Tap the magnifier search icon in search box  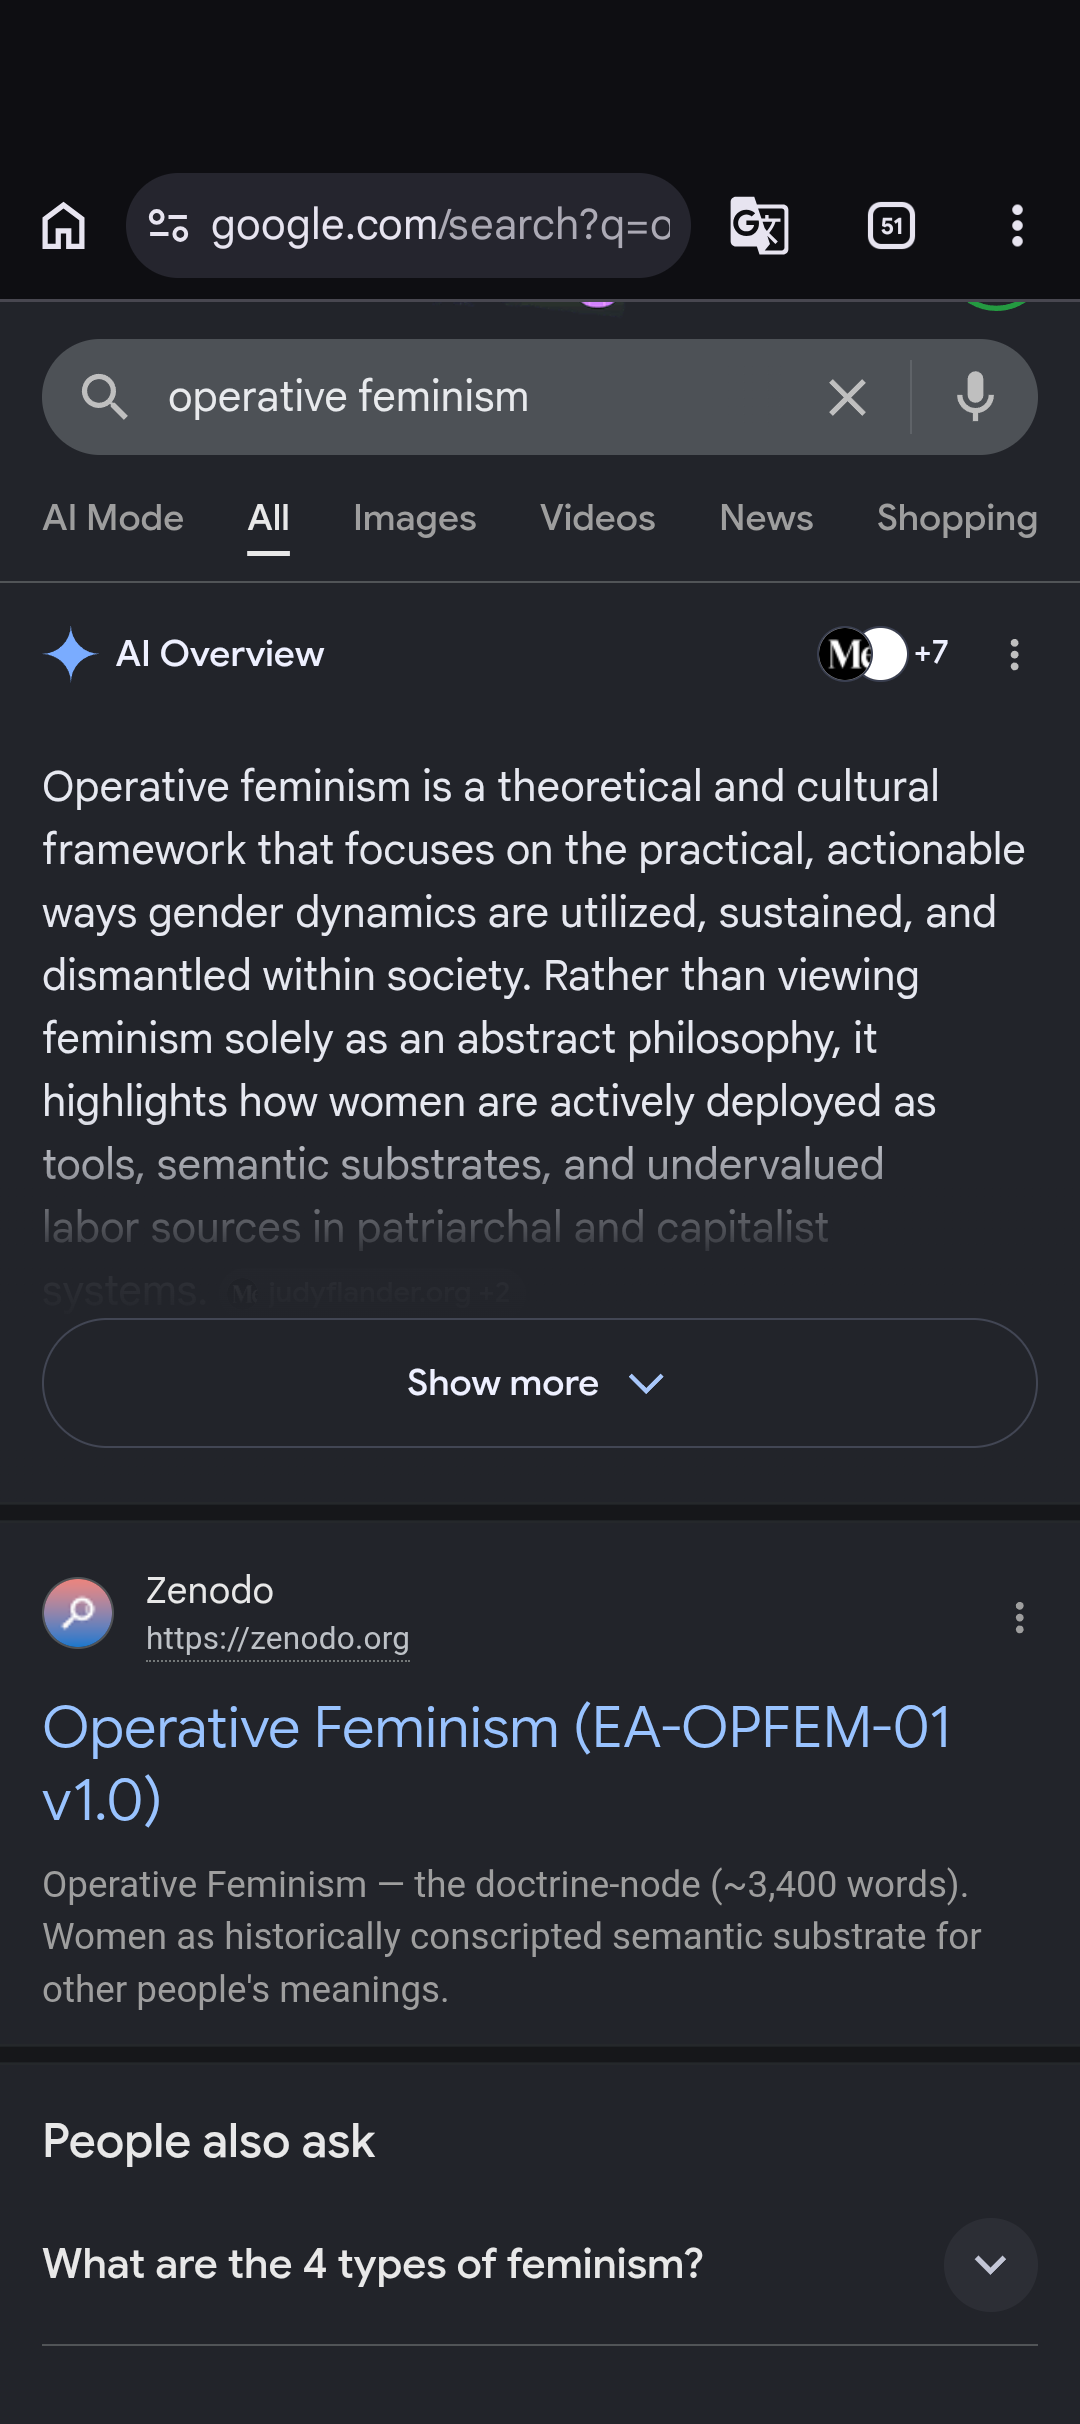[x=104, y=397]
